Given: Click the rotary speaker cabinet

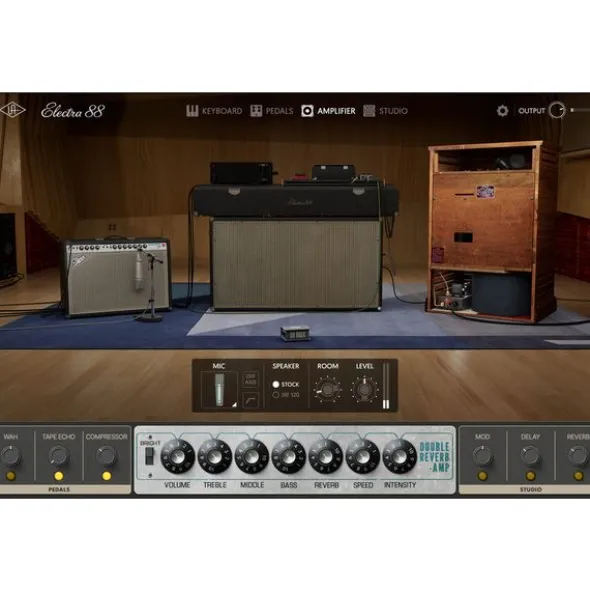Looking at the screenshot, I should pos(492,232).
